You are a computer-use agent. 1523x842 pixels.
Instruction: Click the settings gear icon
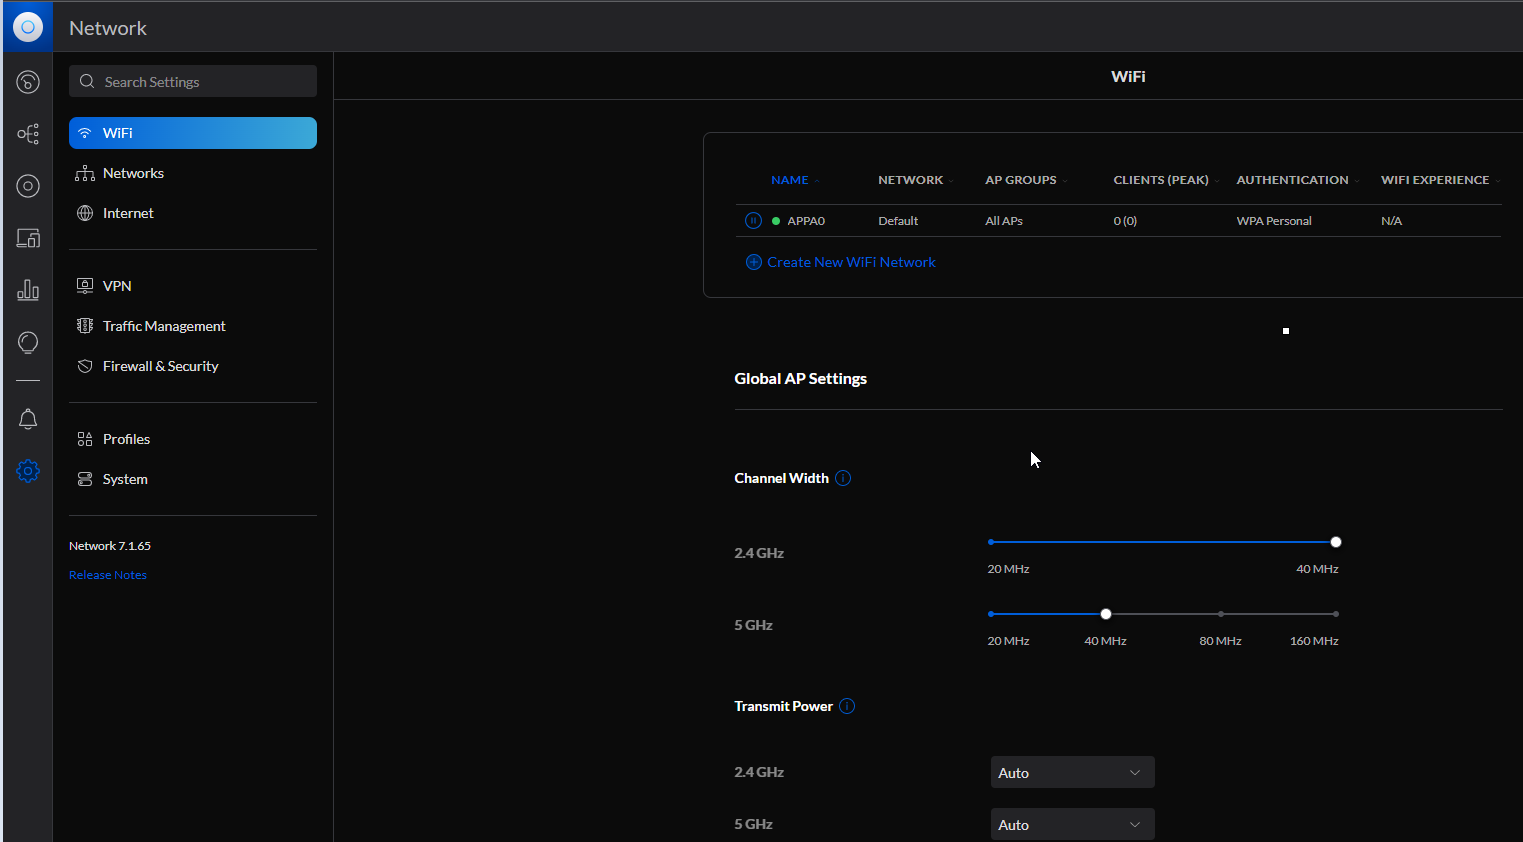tap(28, 471)
